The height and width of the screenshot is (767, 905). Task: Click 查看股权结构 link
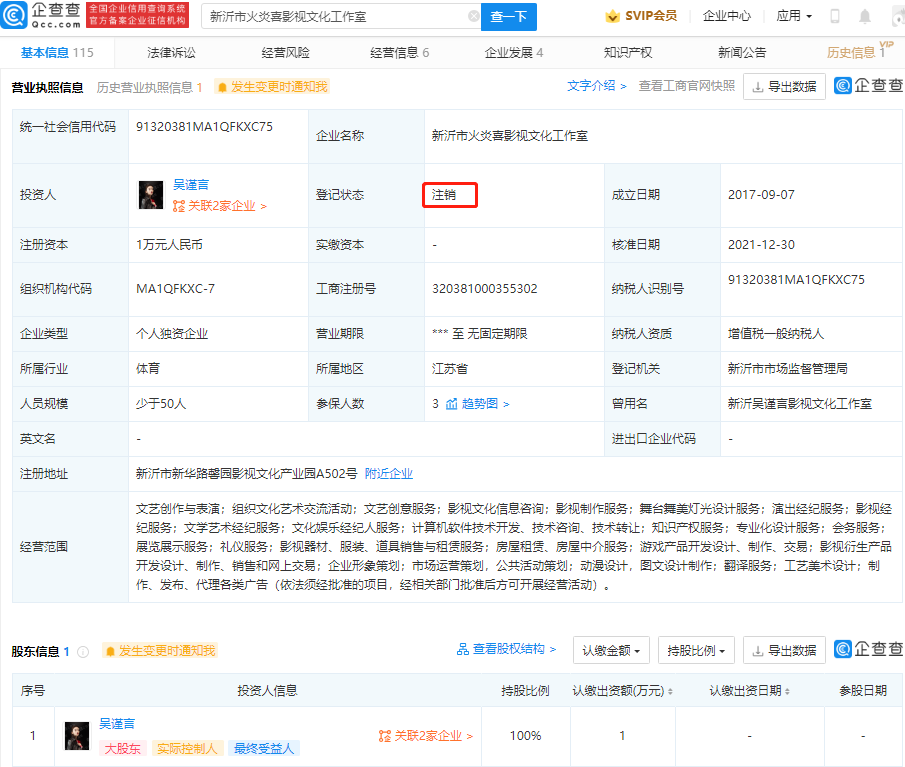point(514,649)
